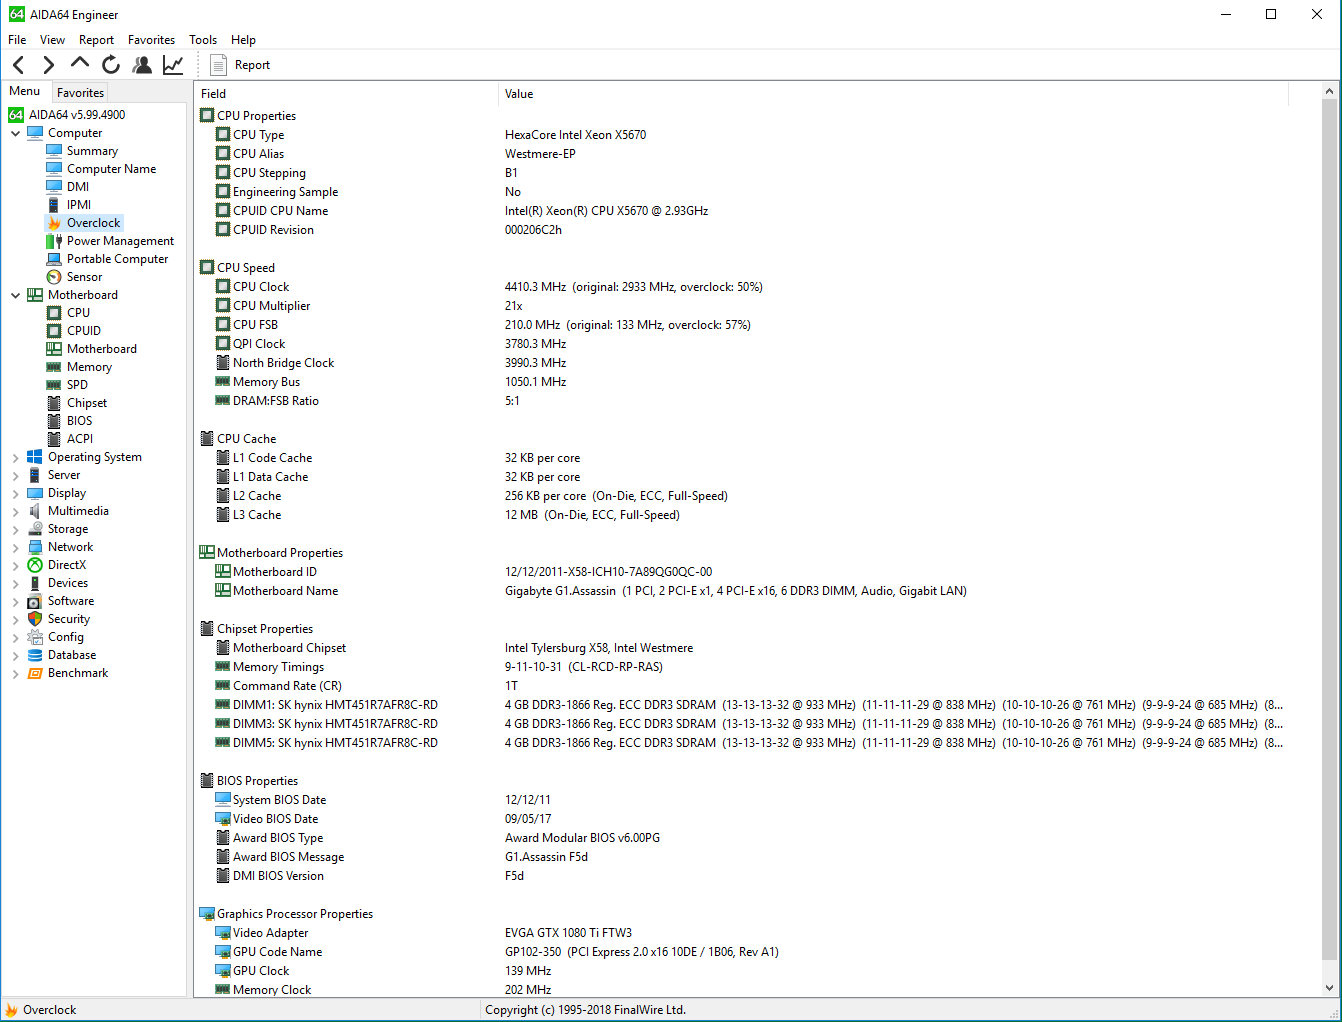Select the Memory Timings row
The image size is (1342, 1022).
click(x=740, y=667)
